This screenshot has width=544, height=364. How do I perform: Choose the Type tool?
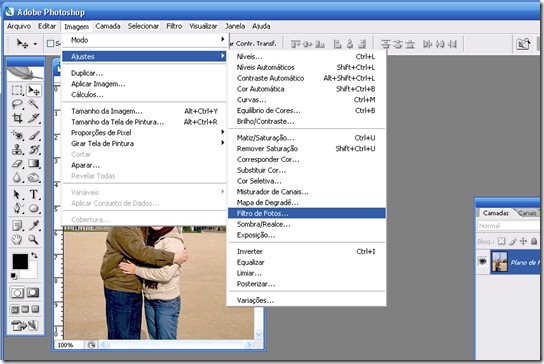click(x=34, y=194)
